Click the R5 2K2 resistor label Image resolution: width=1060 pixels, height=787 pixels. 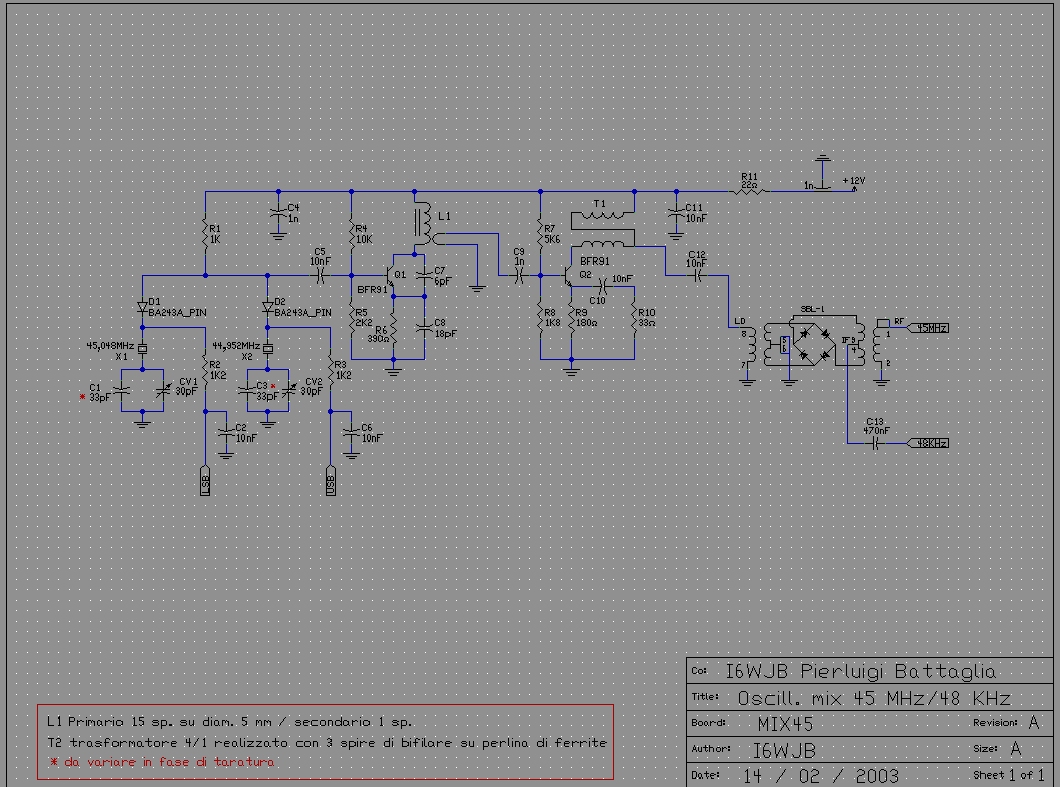(364, 318)
